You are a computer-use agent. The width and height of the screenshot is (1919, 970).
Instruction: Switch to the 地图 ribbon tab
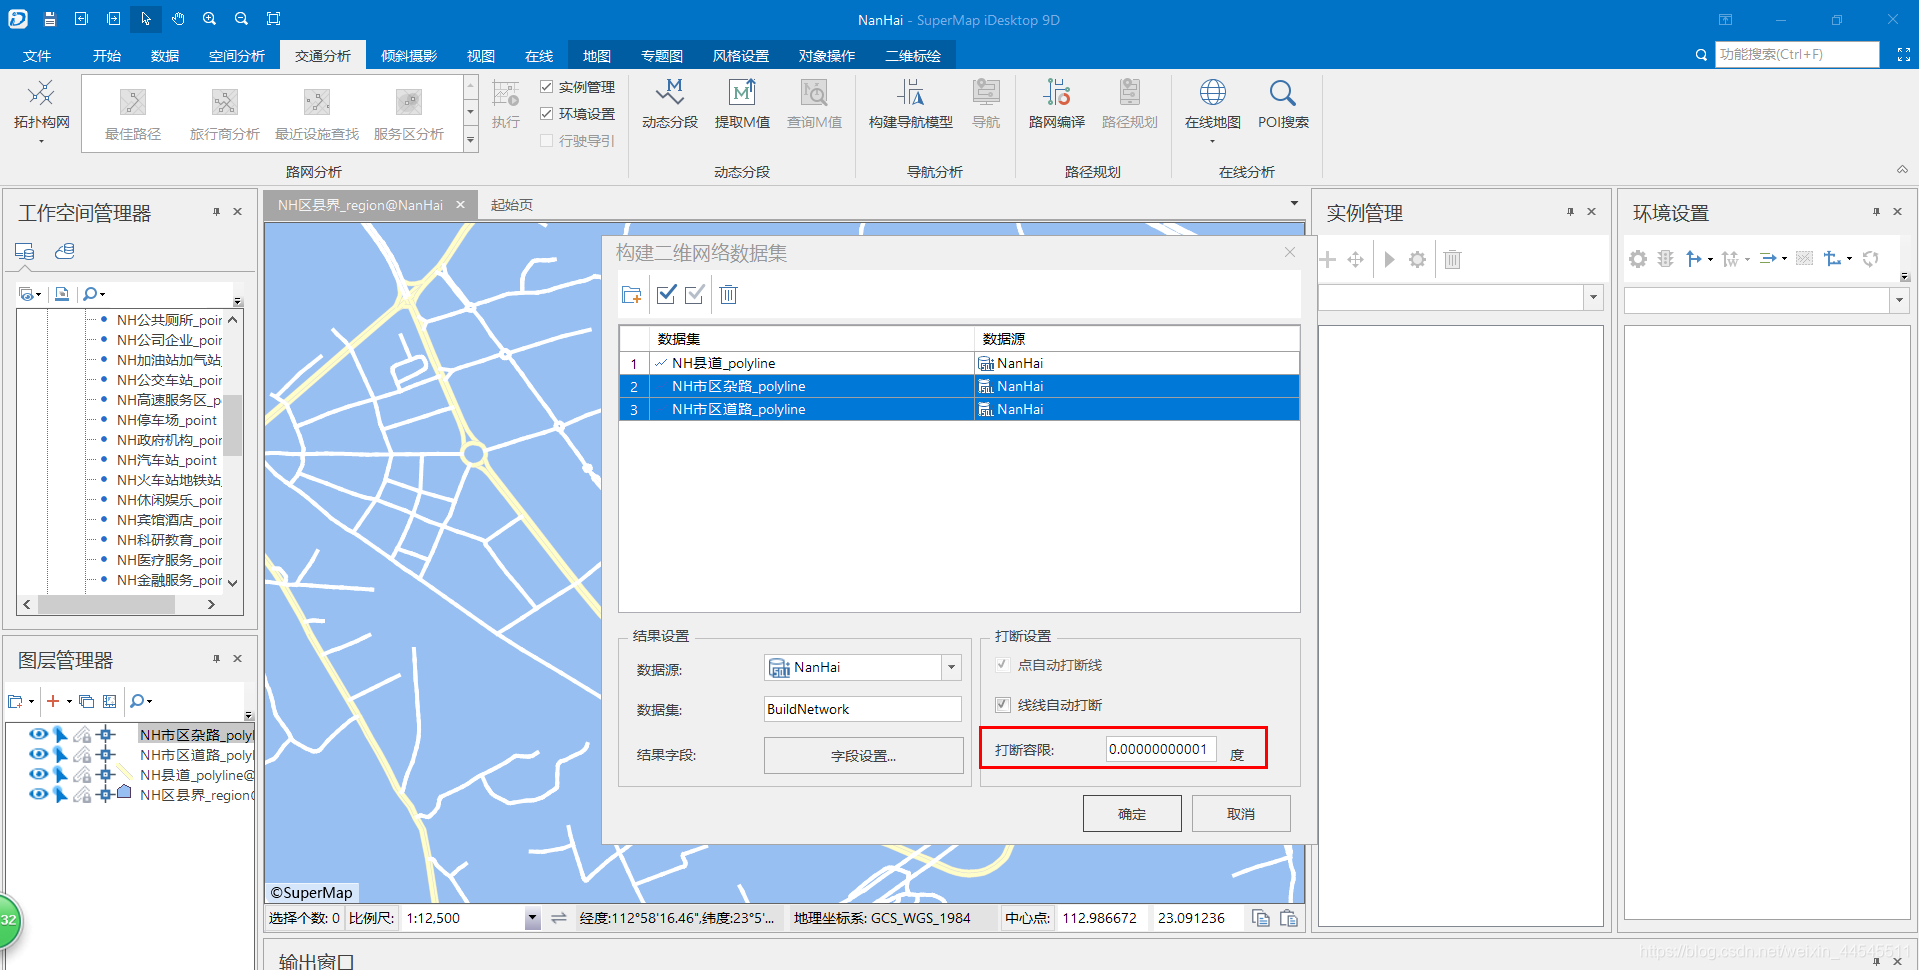point(597,55)
